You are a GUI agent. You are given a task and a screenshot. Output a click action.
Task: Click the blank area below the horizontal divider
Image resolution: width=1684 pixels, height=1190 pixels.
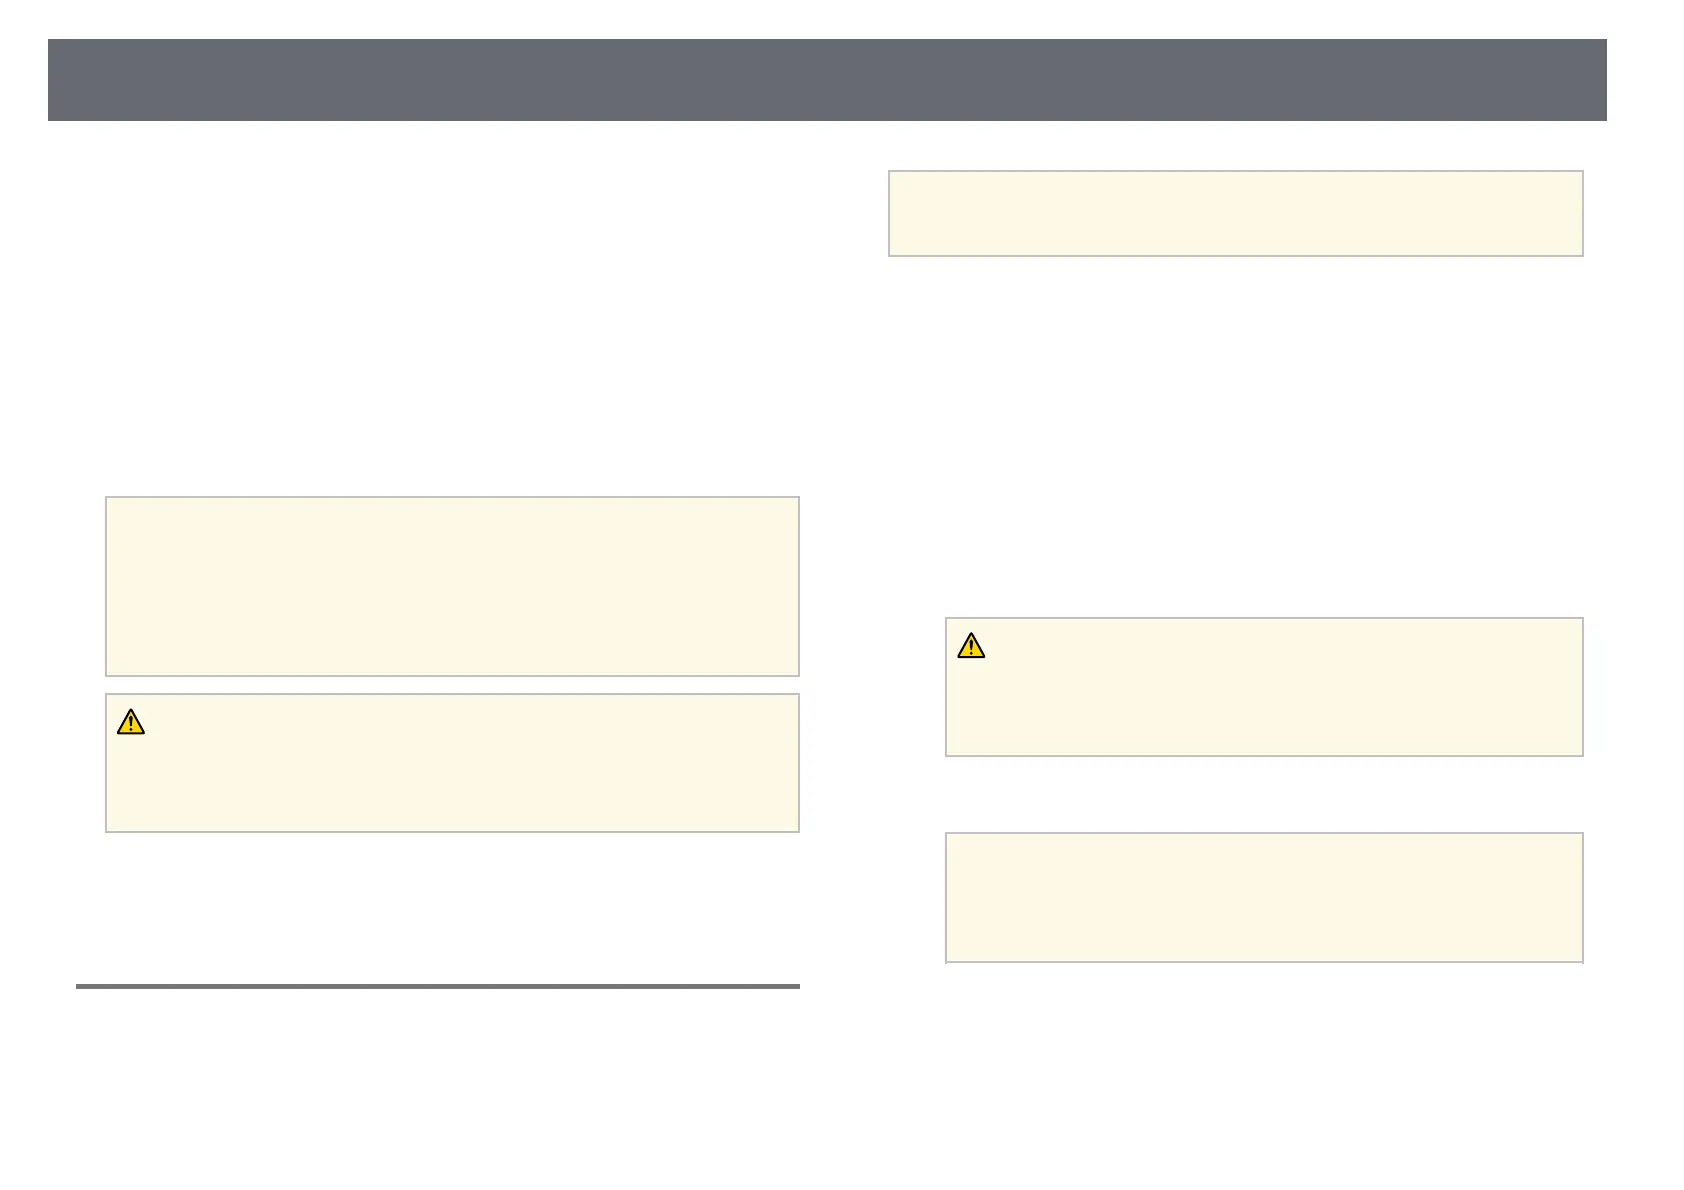[438, 1080]
